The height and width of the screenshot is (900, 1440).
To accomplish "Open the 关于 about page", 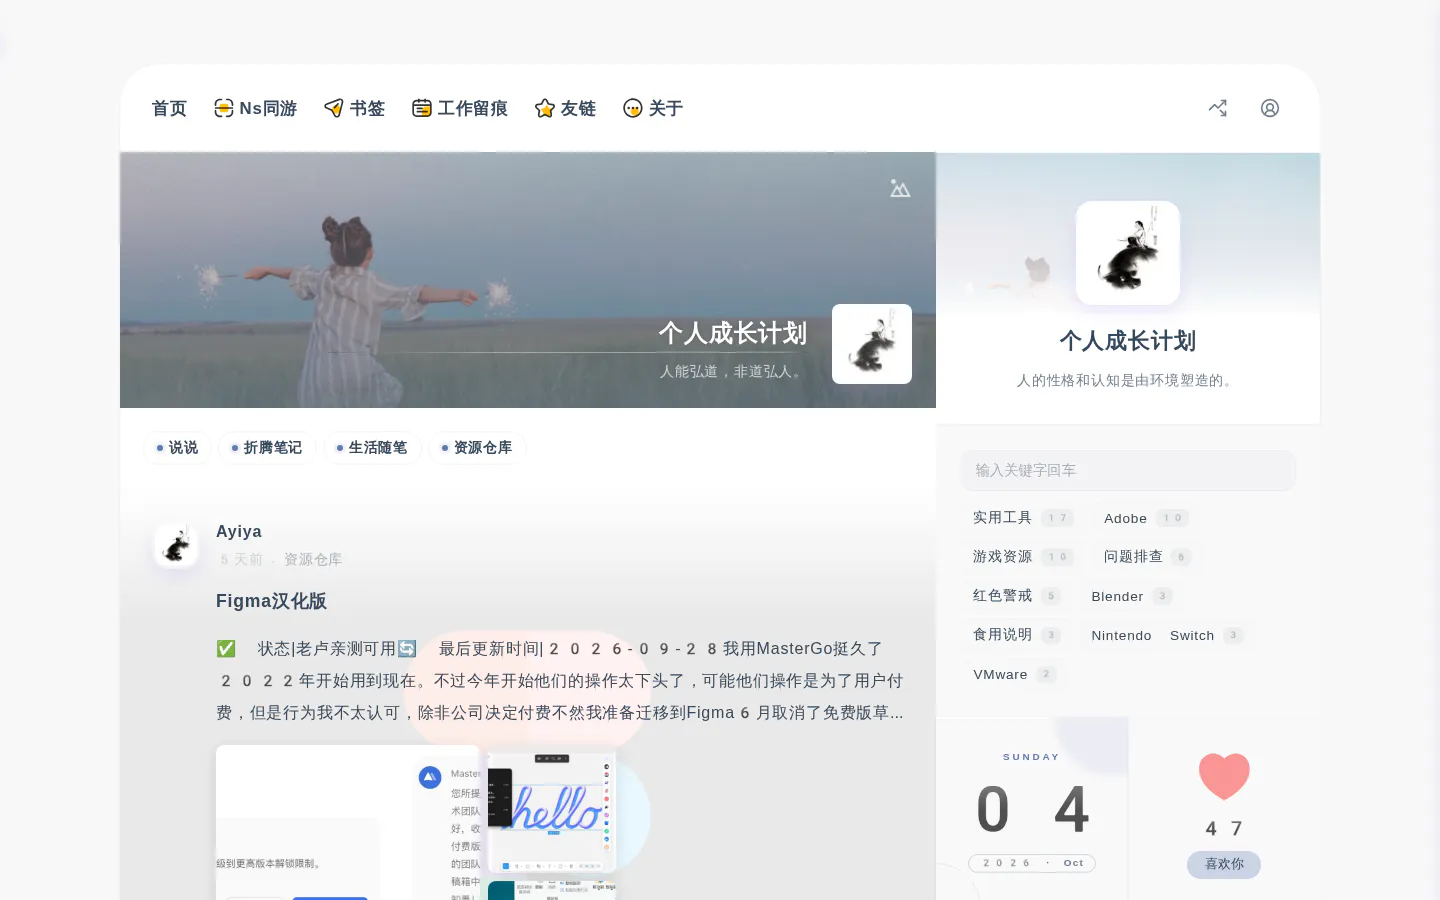I will click(652, 108).
